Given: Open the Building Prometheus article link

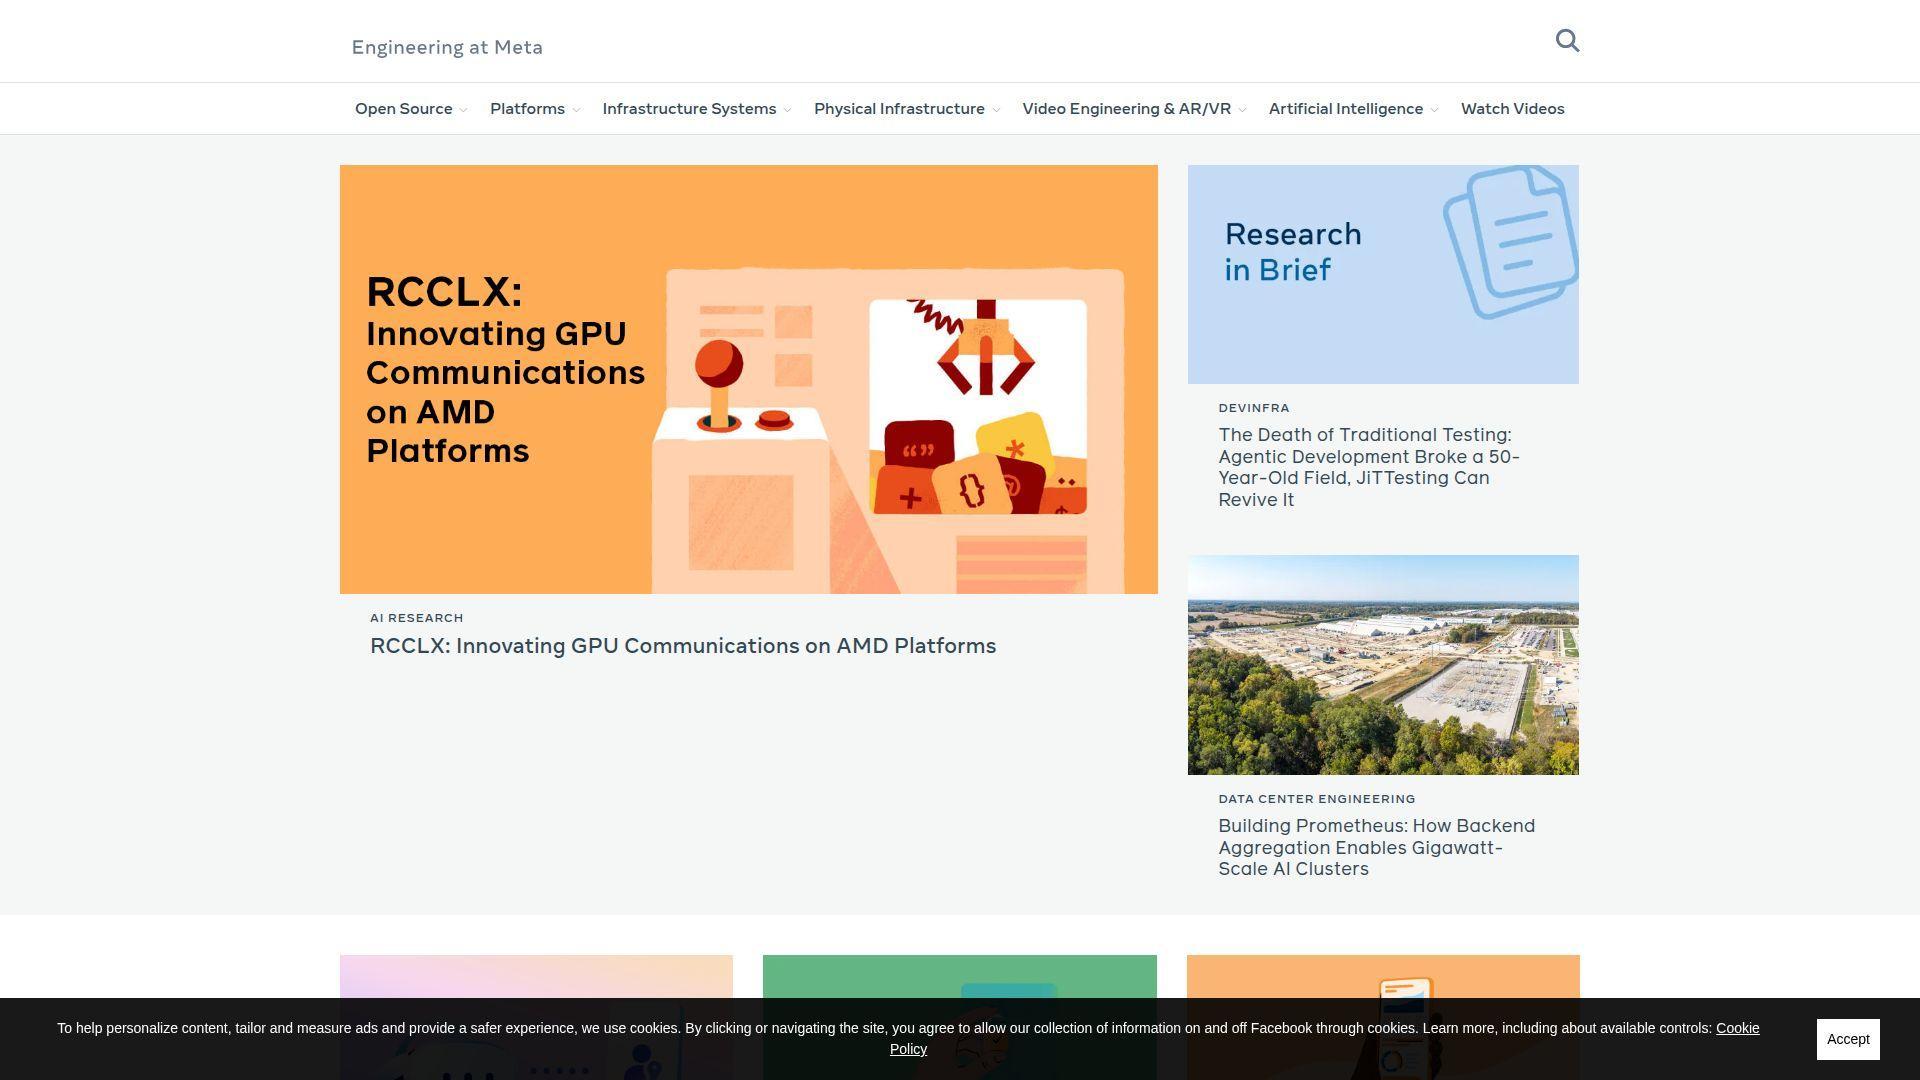Looking at the screenshot, I should coord(1375,847).
